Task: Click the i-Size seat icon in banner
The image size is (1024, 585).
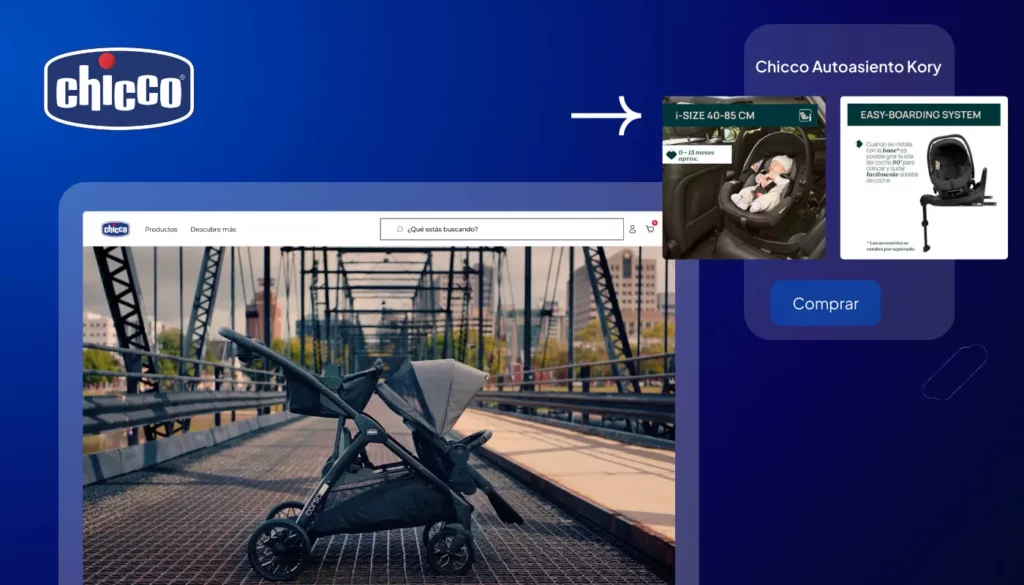Action: (x=805, y=116)
